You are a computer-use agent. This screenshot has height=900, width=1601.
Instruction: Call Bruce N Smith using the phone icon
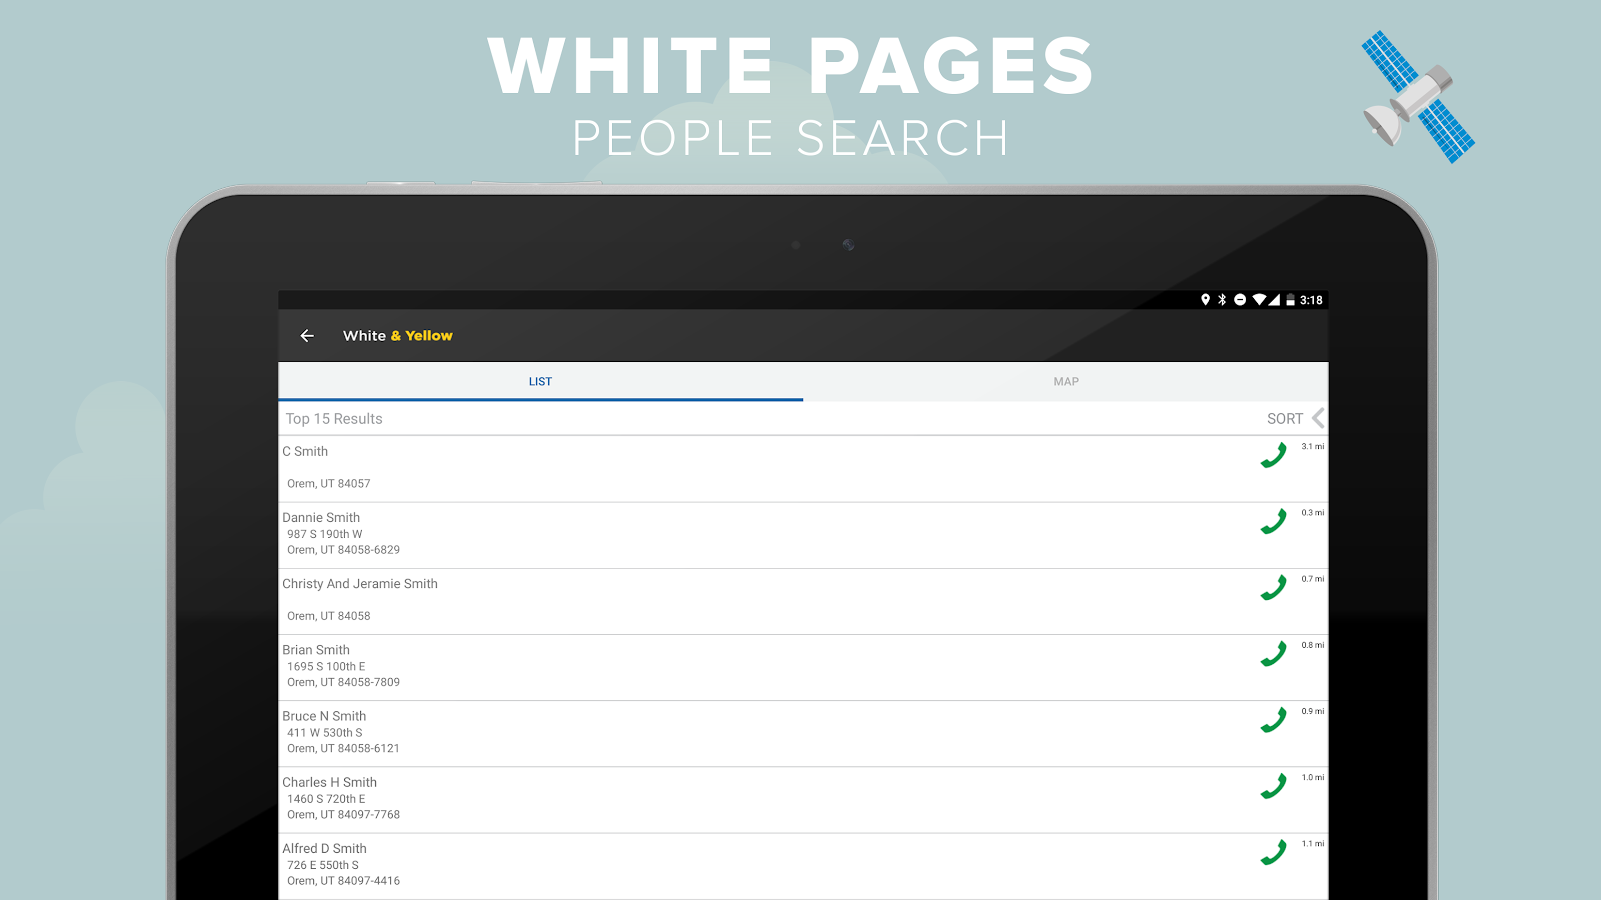pos(1273,720)
